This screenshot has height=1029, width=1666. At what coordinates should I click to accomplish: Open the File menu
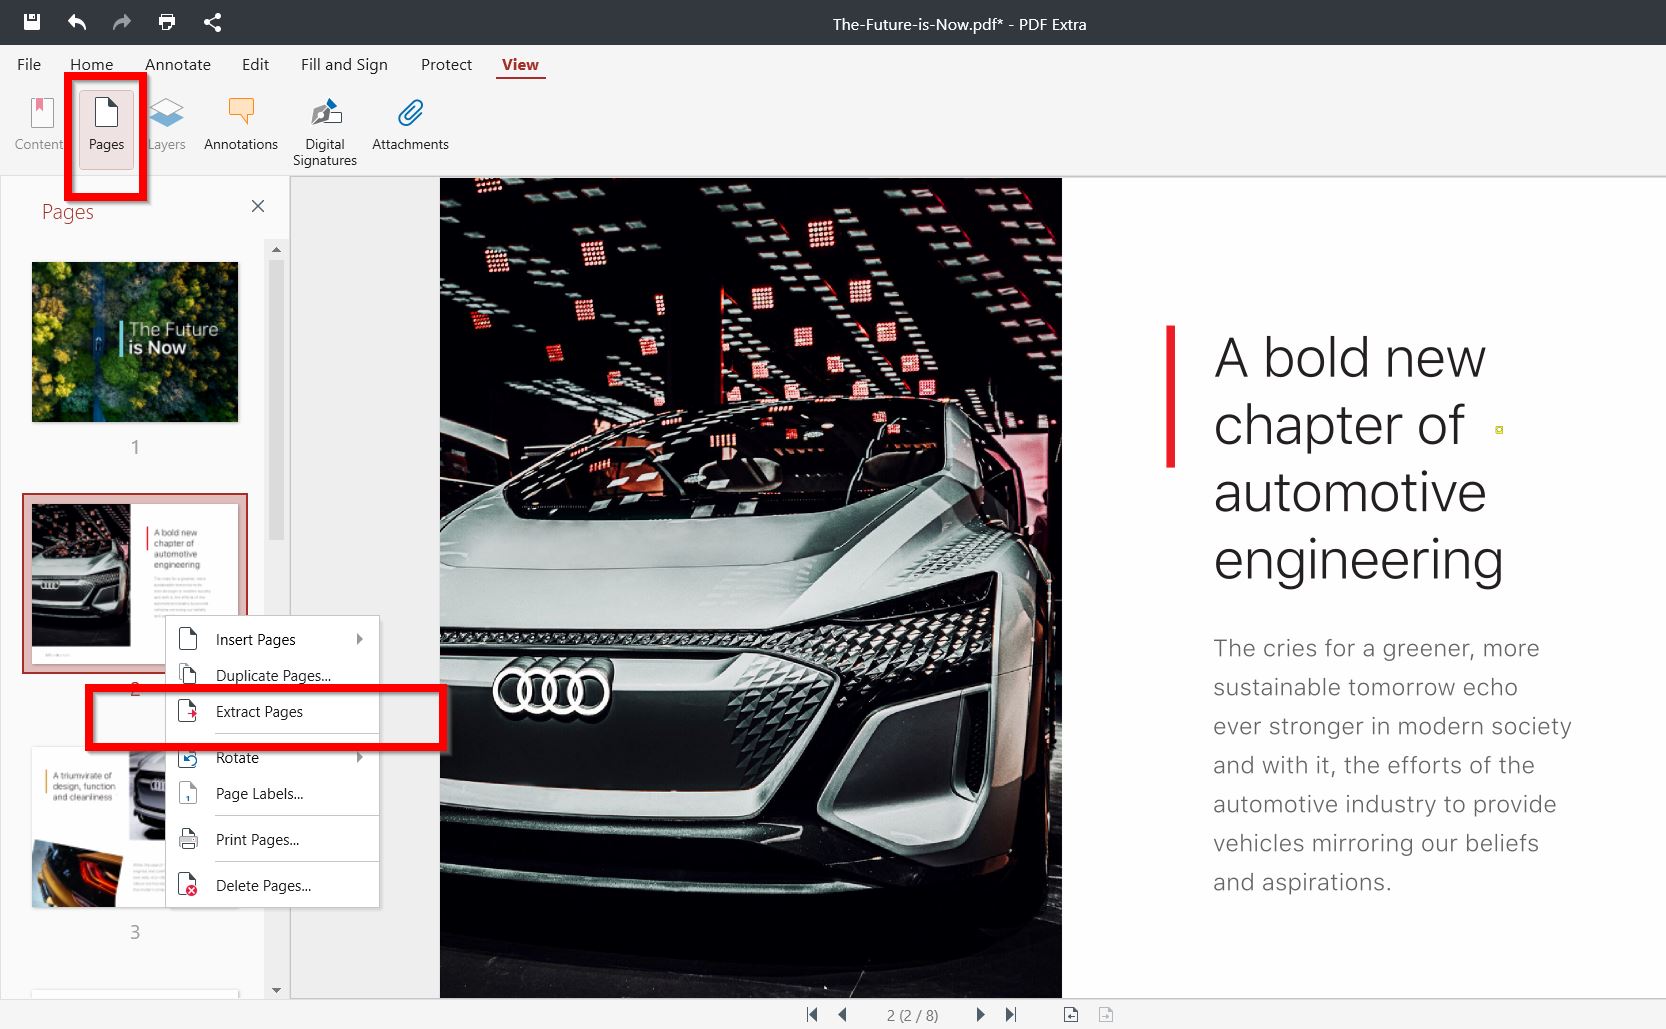[29, 64]
